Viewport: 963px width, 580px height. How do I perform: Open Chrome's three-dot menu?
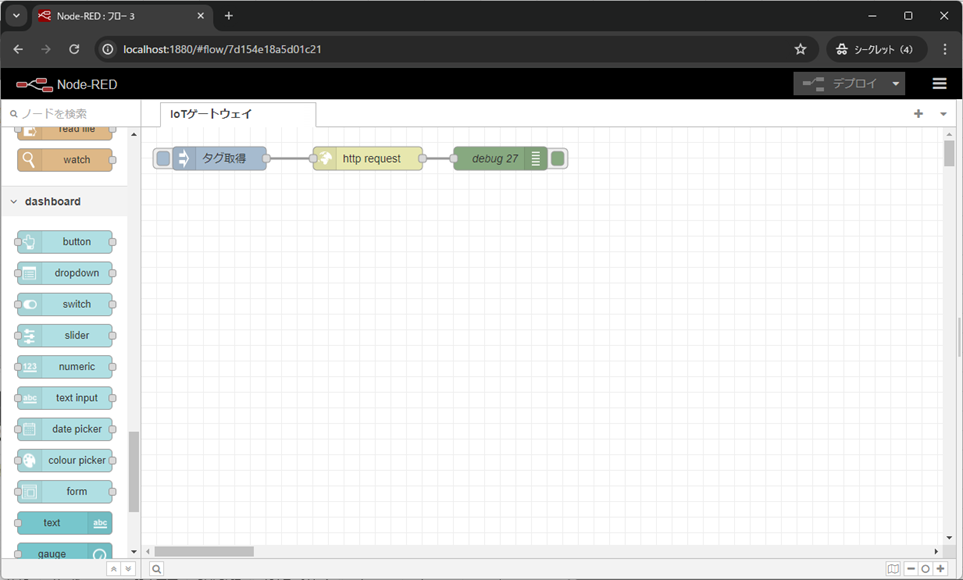tap(945, 49)
